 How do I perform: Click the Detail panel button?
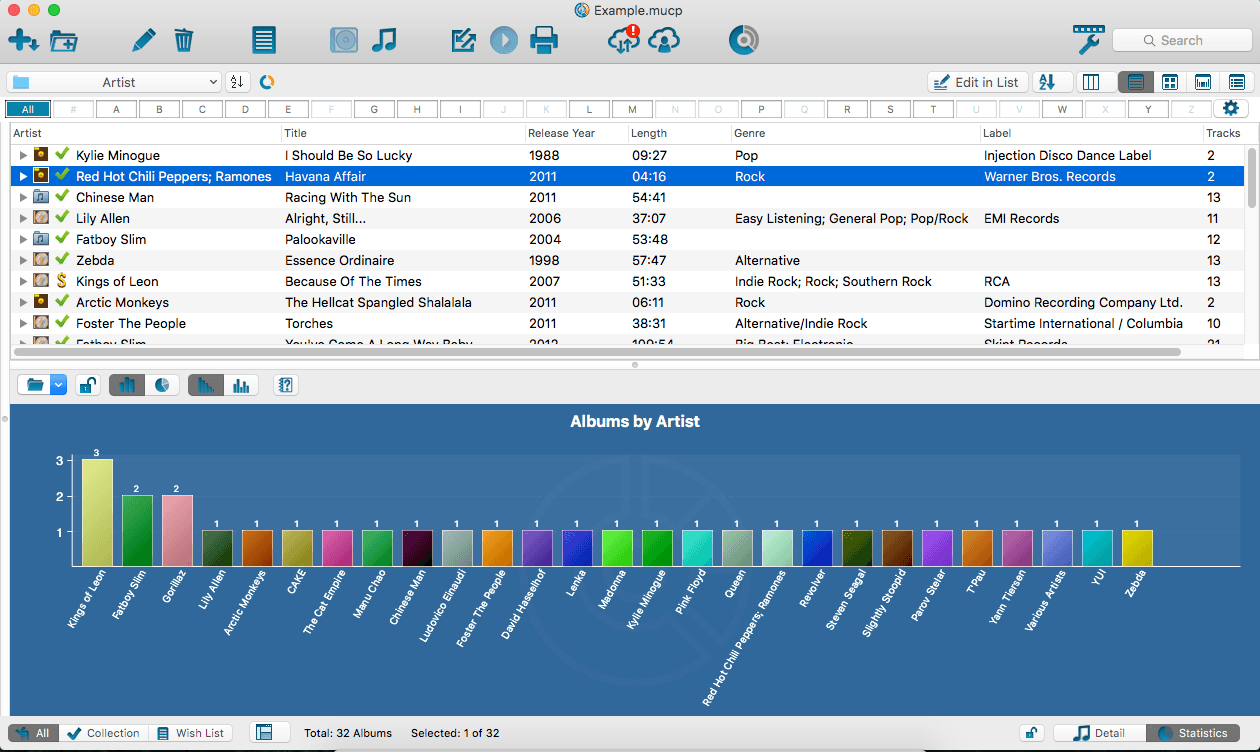pyautogui.click(x=1099, y=733)
